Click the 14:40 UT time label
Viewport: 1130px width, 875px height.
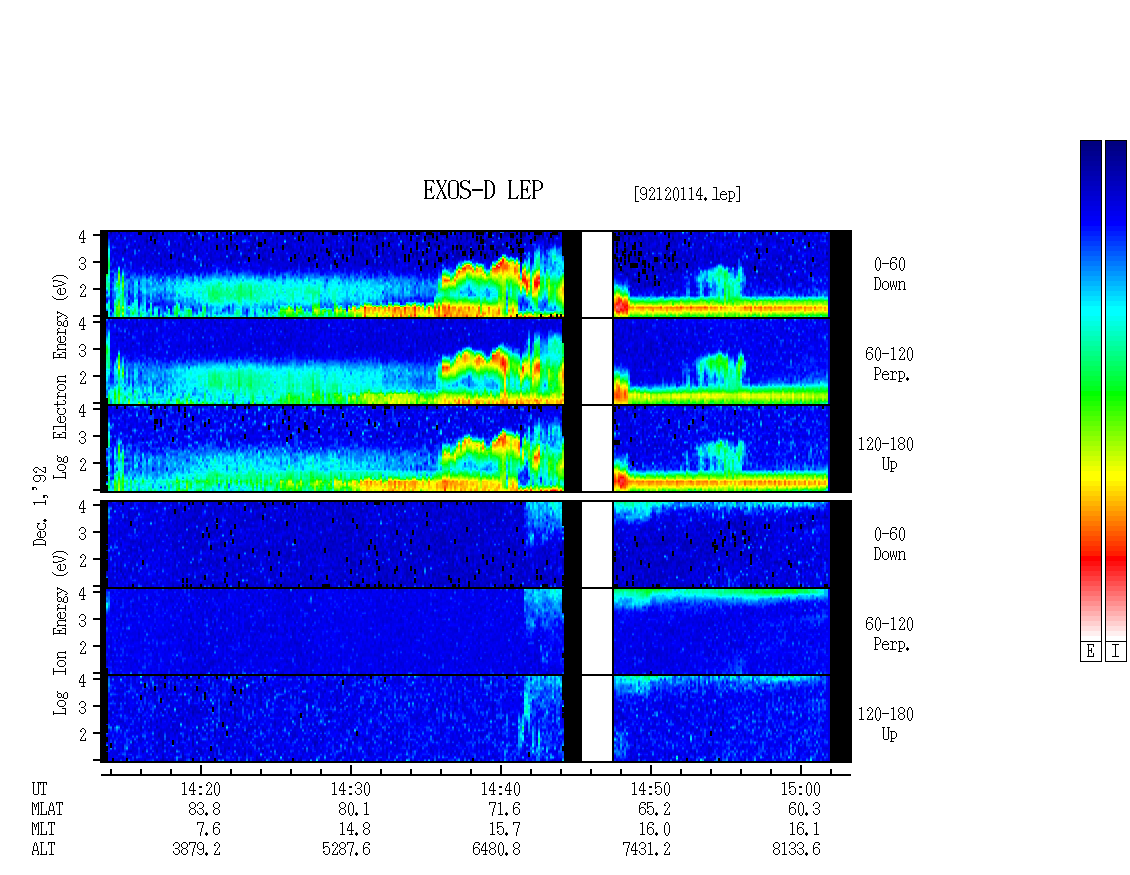click(x=500, y=789)
